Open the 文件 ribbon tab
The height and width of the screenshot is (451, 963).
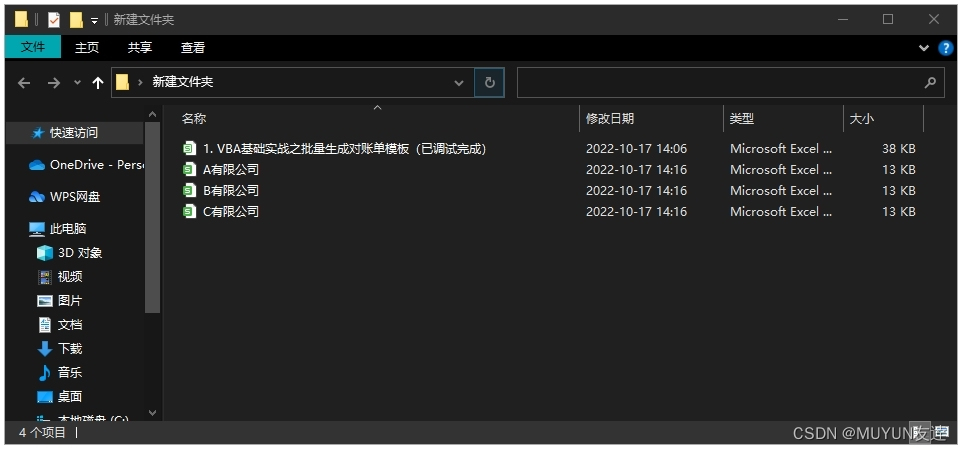coord(33,47)
